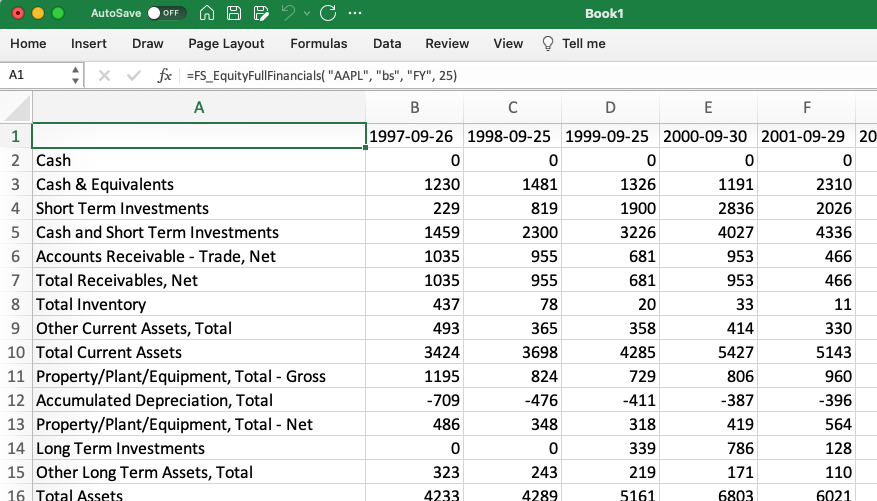This screenshot has height=501, width=877.
Task: Click the 'Total Inventory' cell
Action: (x=199, y=305)
